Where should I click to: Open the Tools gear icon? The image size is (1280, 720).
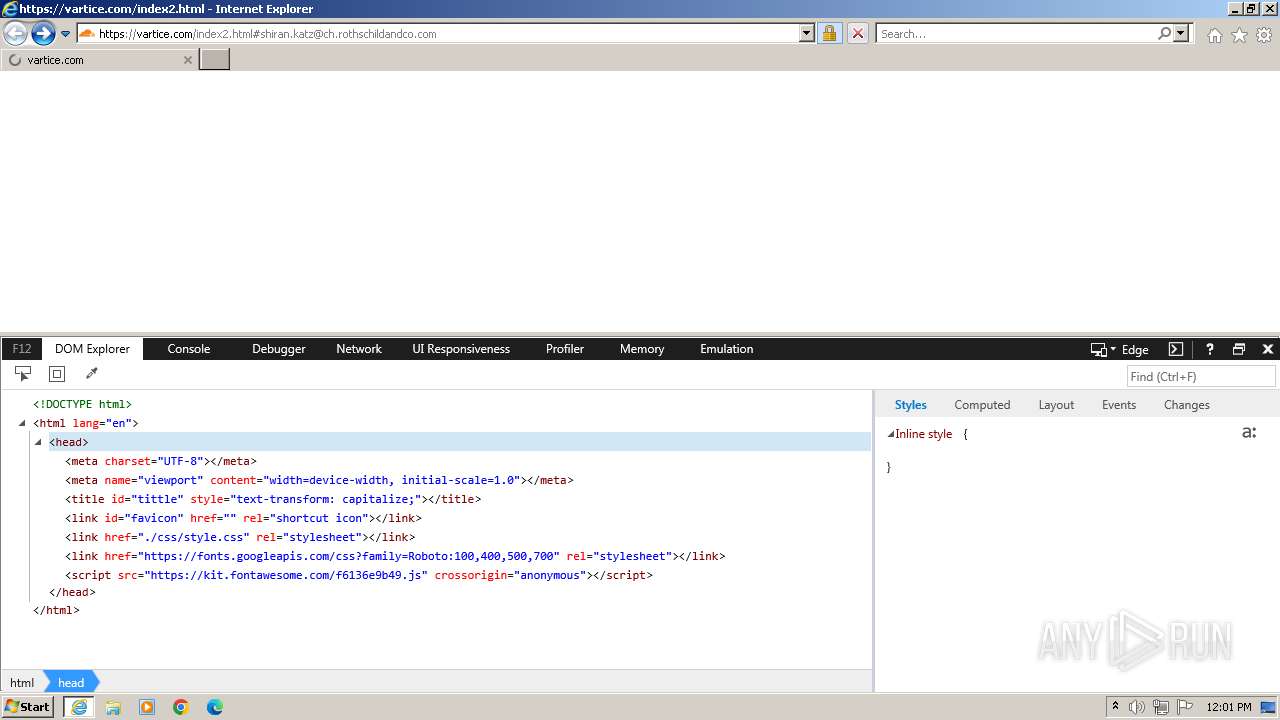pyautogui.click(x=1264, y=35)
